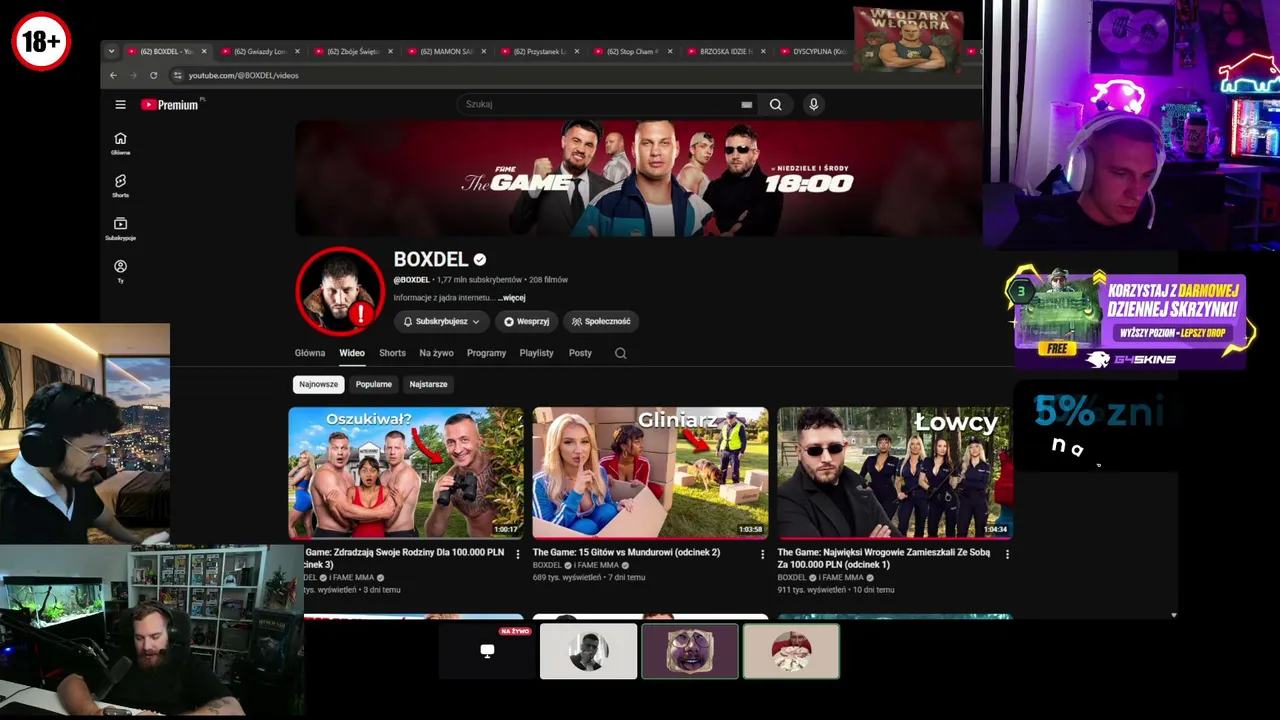Screen dimensions: 1280x720
Task: Start voice search with the microphone icon
Action: coord(813,104)
